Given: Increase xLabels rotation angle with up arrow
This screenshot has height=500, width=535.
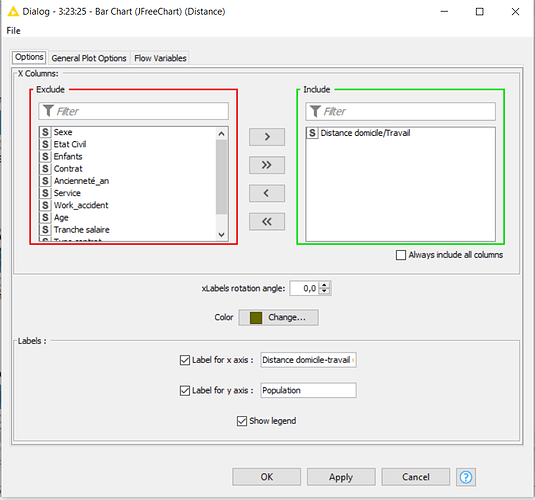Looking at the screenshot, I should click(324, 285).
